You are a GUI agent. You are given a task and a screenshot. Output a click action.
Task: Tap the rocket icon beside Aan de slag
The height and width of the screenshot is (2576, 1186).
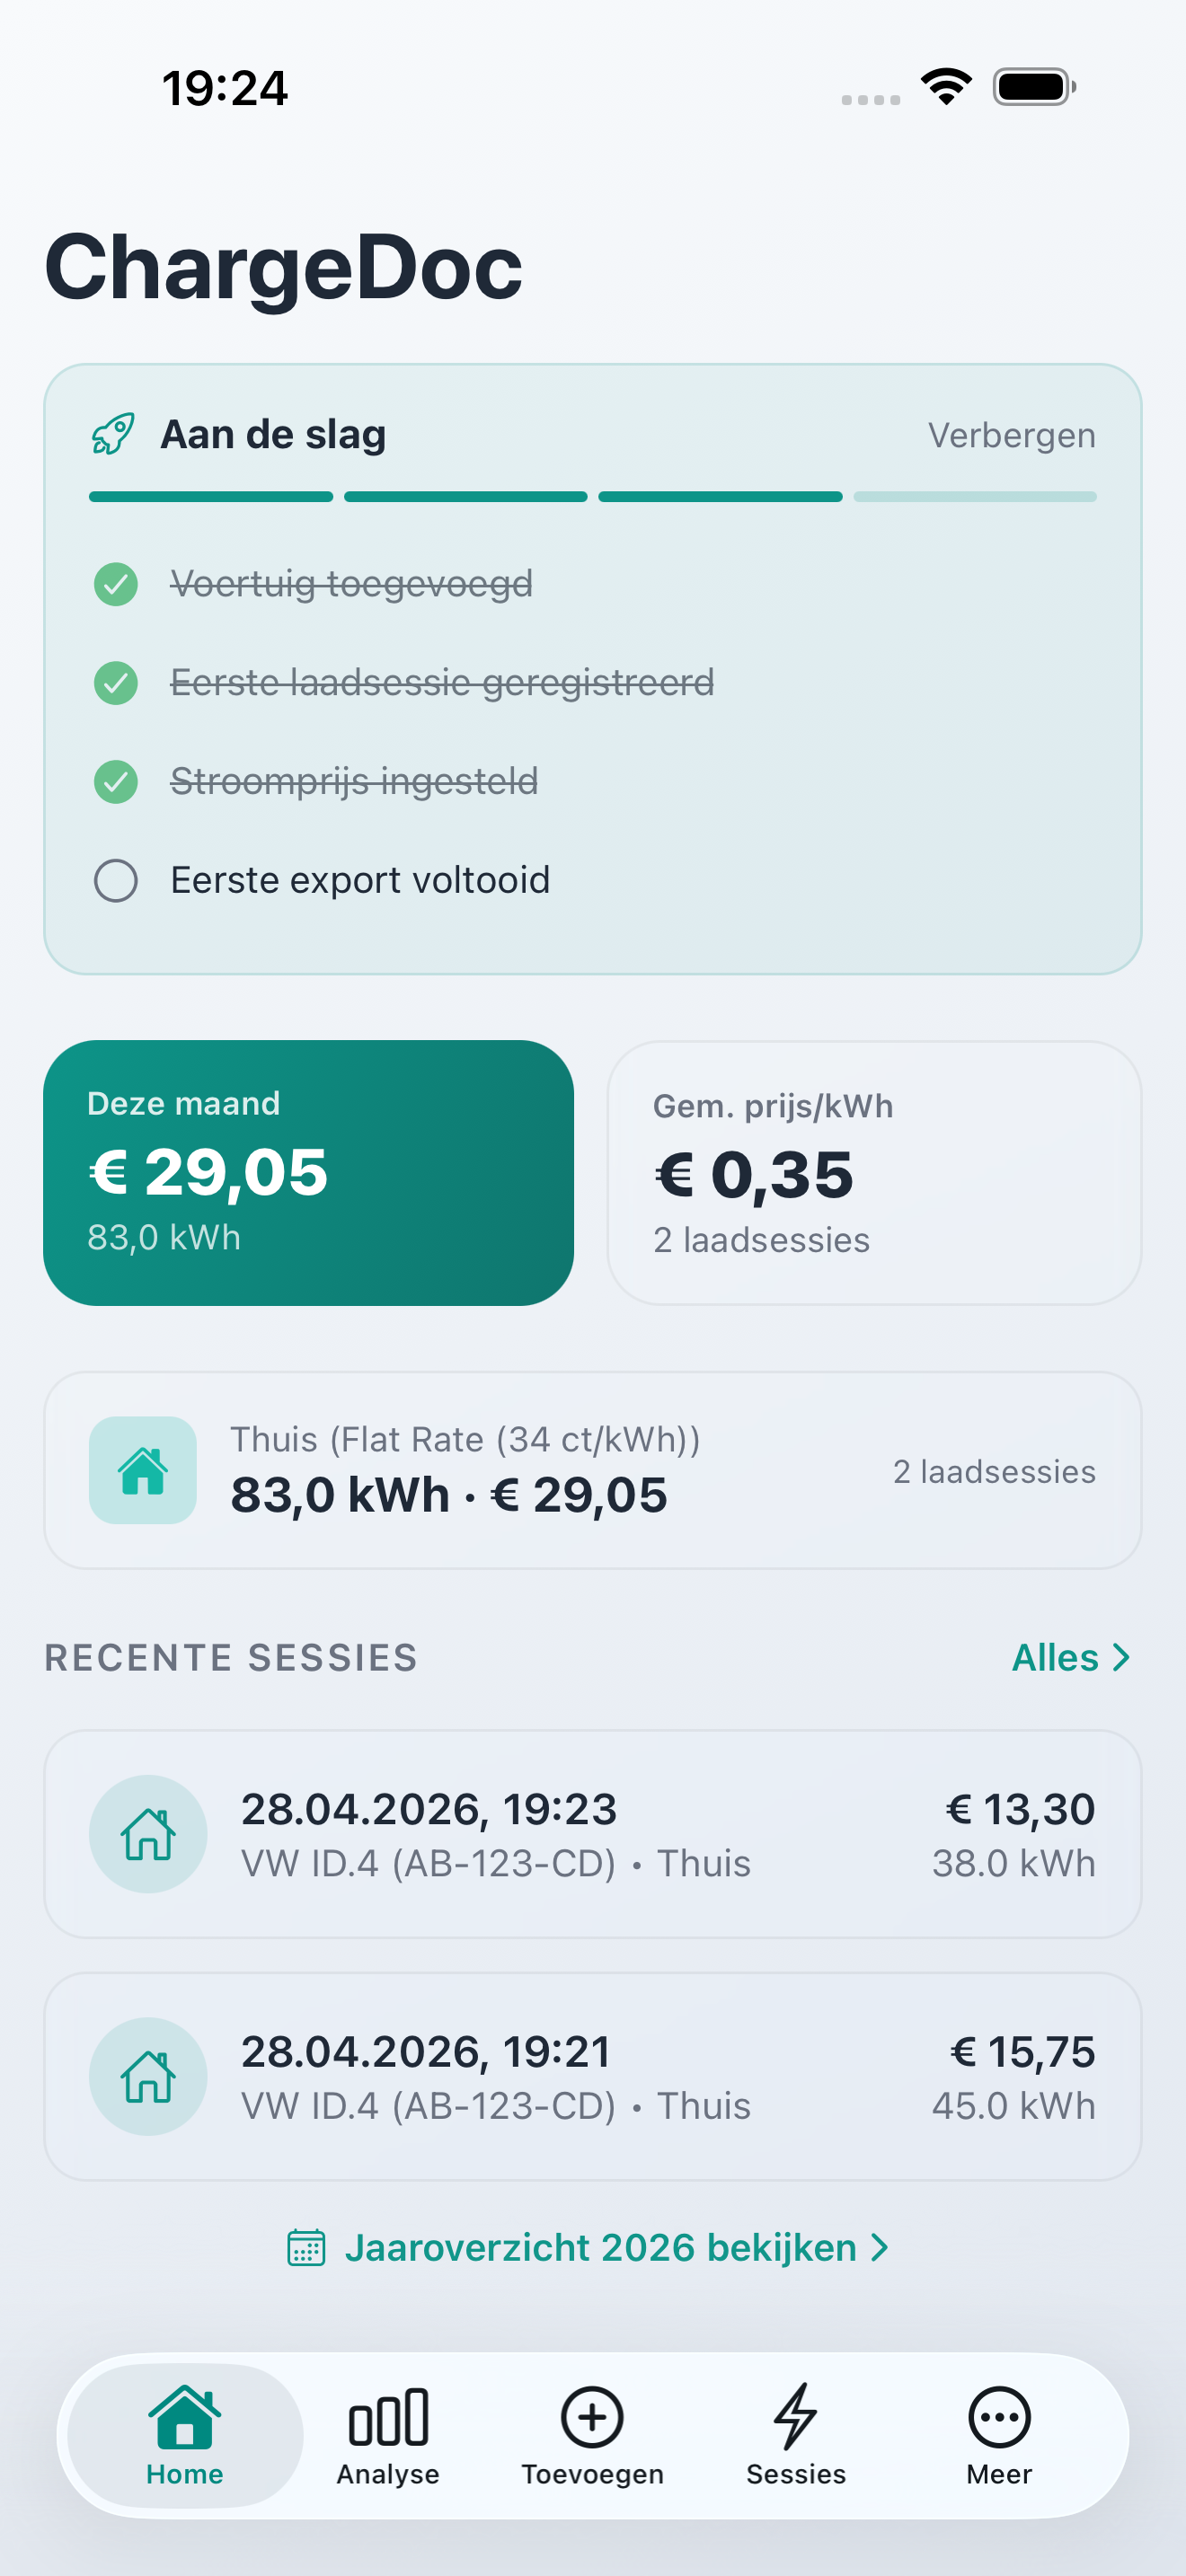coord(112,434)
